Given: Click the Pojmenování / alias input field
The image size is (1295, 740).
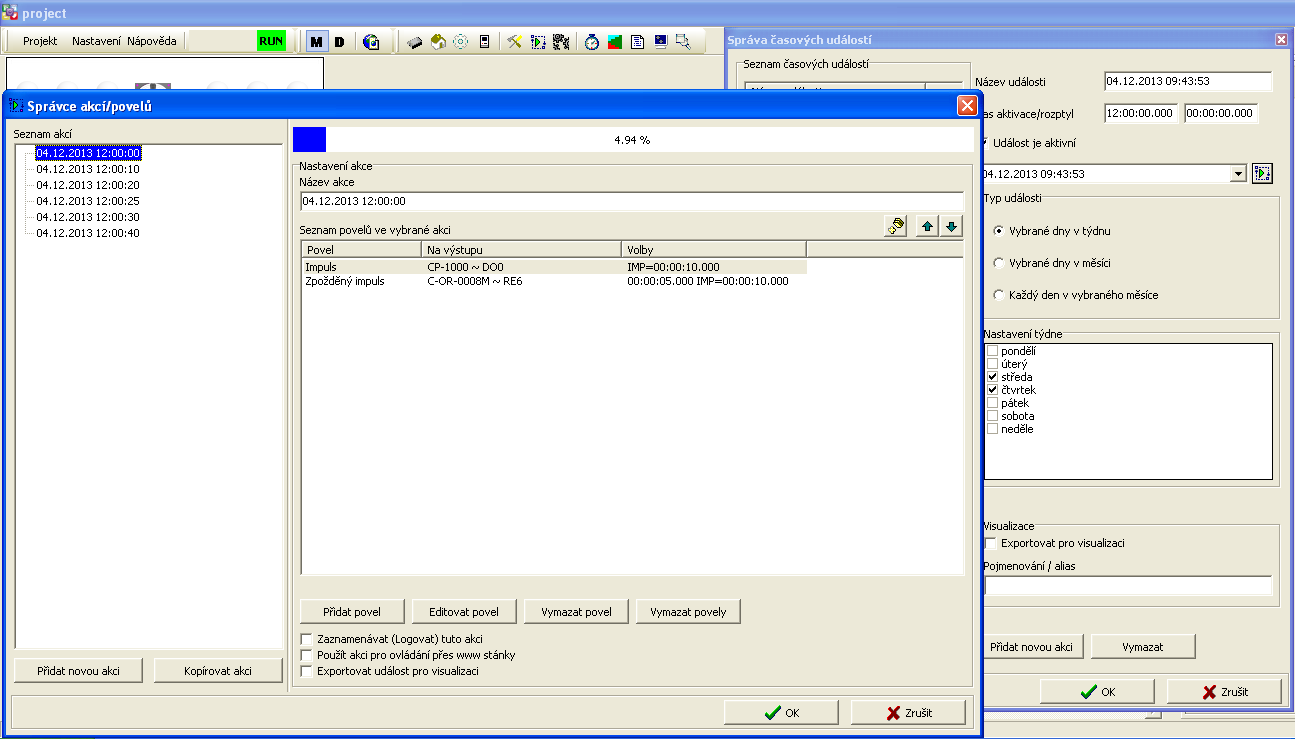Looking at the screenshot, I should (x=1128, y=586).
